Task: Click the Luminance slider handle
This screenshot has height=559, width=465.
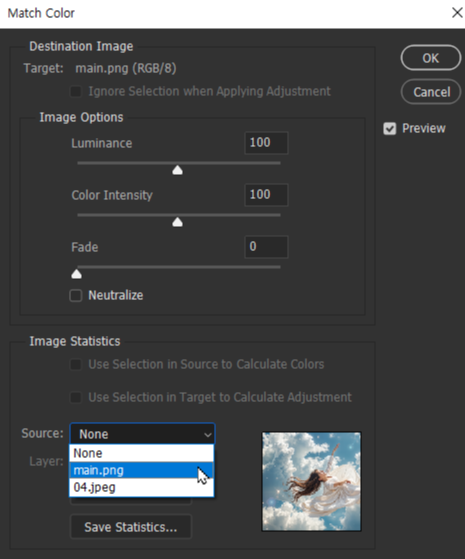Action: (177, 170)
